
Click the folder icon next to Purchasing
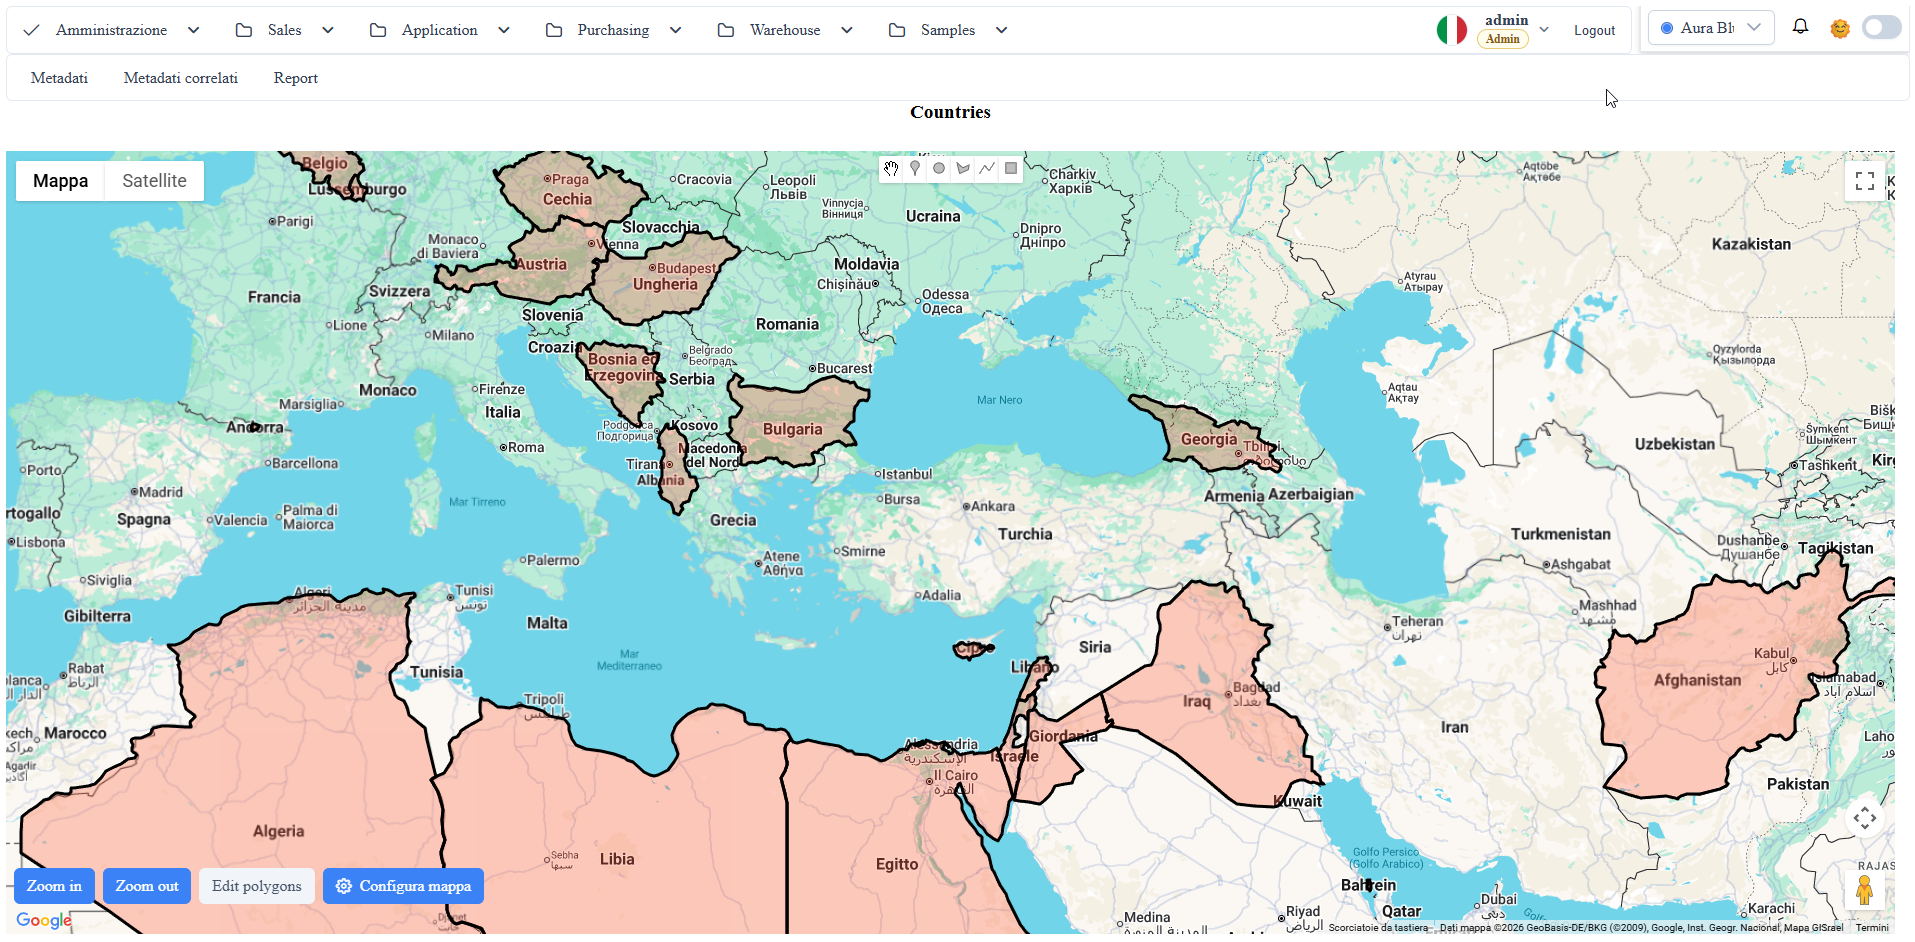point(554,30)
